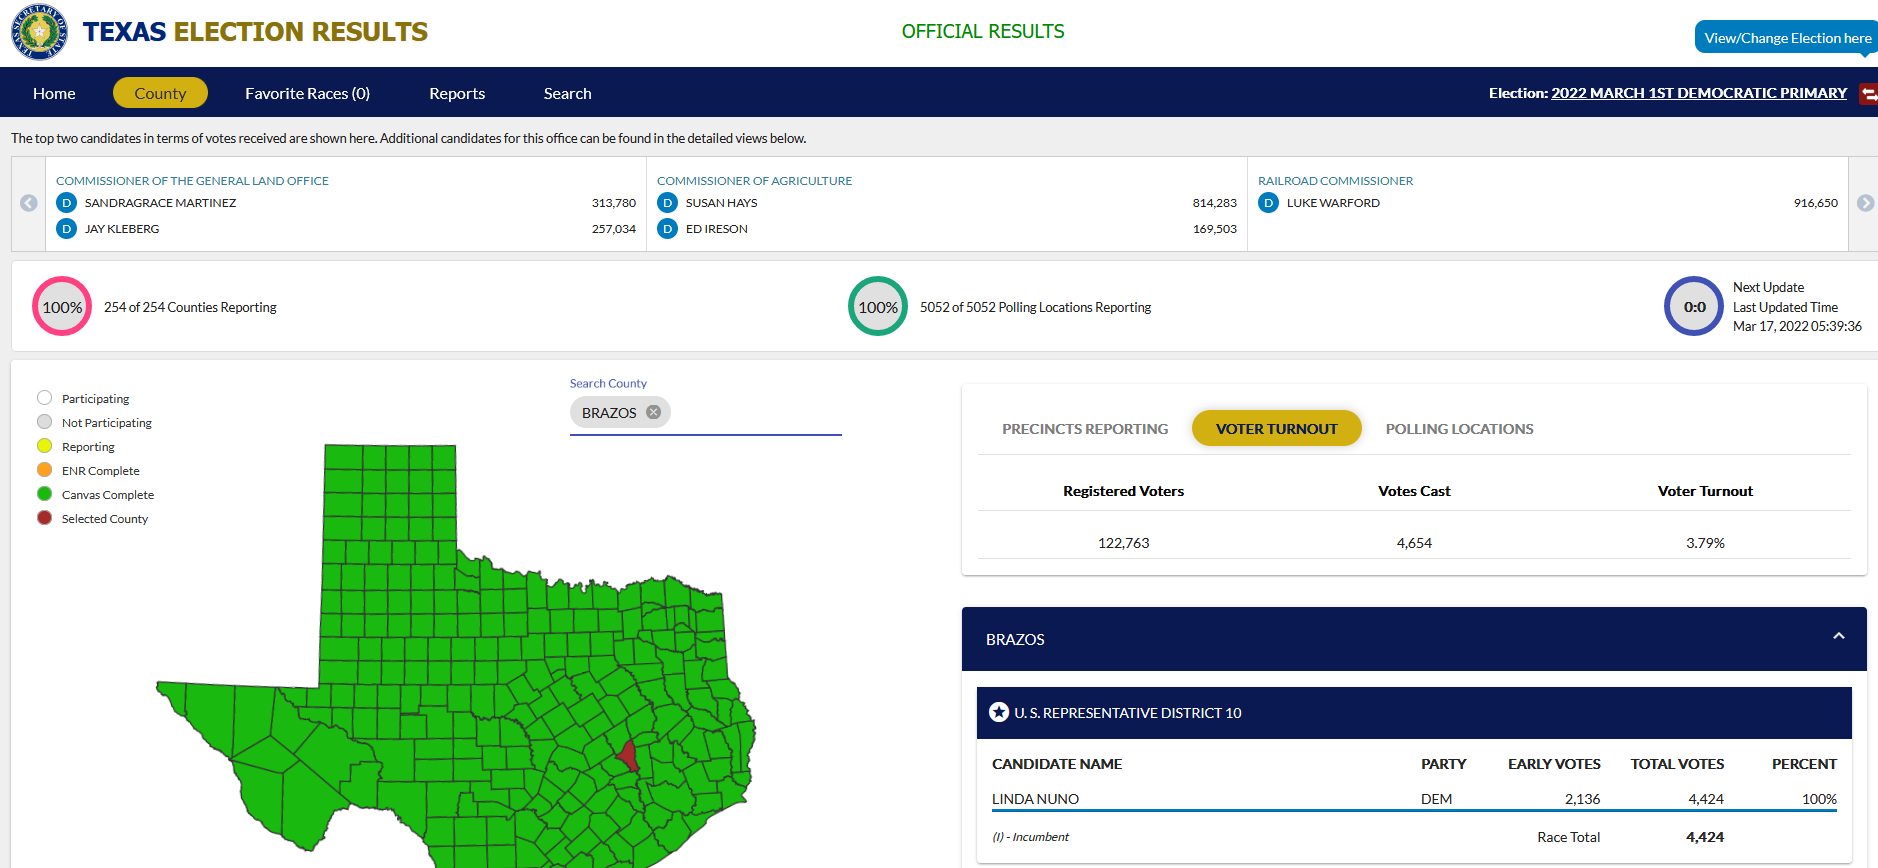Open the Polling Locations tab
Image resolution: width=1878 pixels, height=868 pixels.
(x=1459, y=429)
